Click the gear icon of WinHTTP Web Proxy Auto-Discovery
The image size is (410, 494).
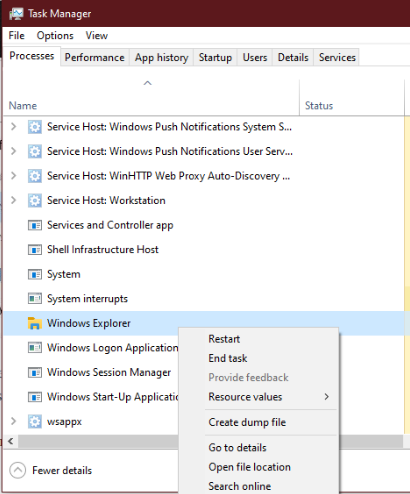click(x=35, y=176)
